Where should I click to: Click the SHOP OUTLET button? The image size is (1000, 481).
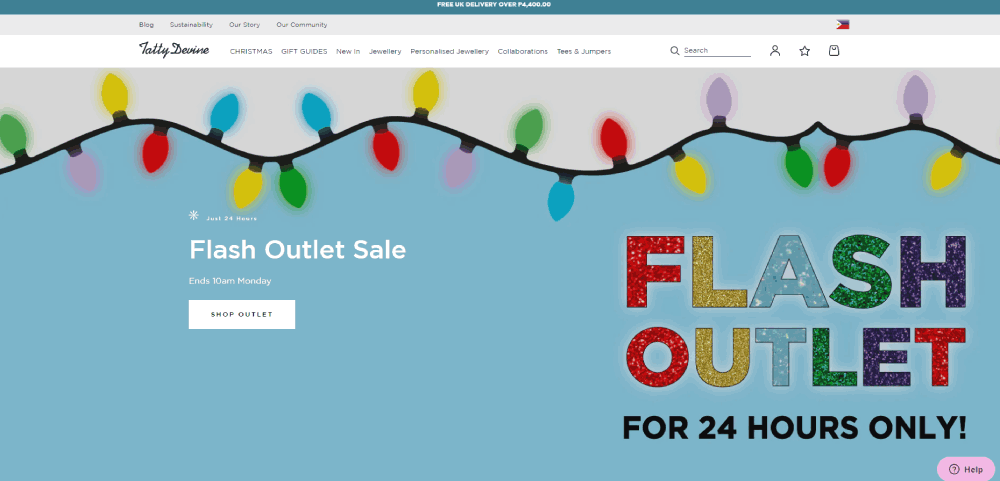[x=242, y=314]
